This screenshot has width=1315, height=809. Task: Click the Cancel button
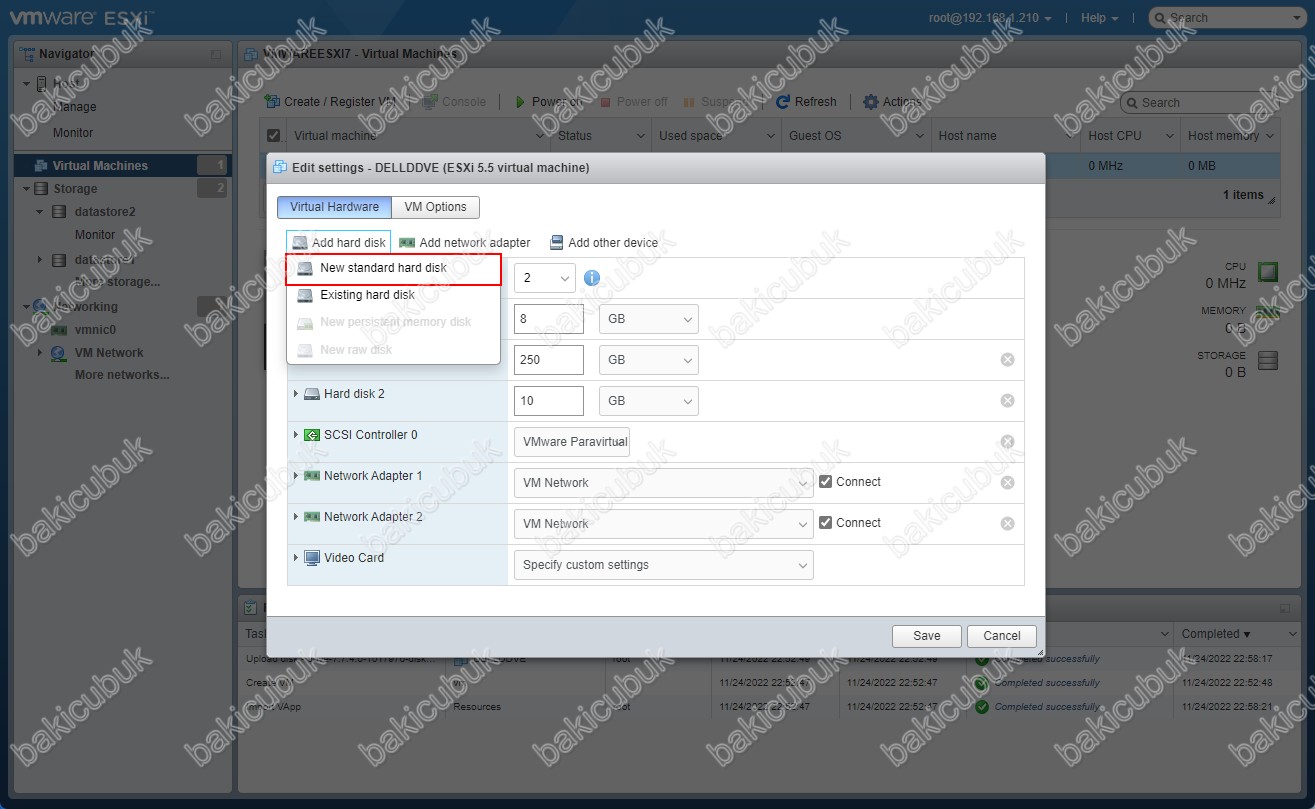(1002, 636)
